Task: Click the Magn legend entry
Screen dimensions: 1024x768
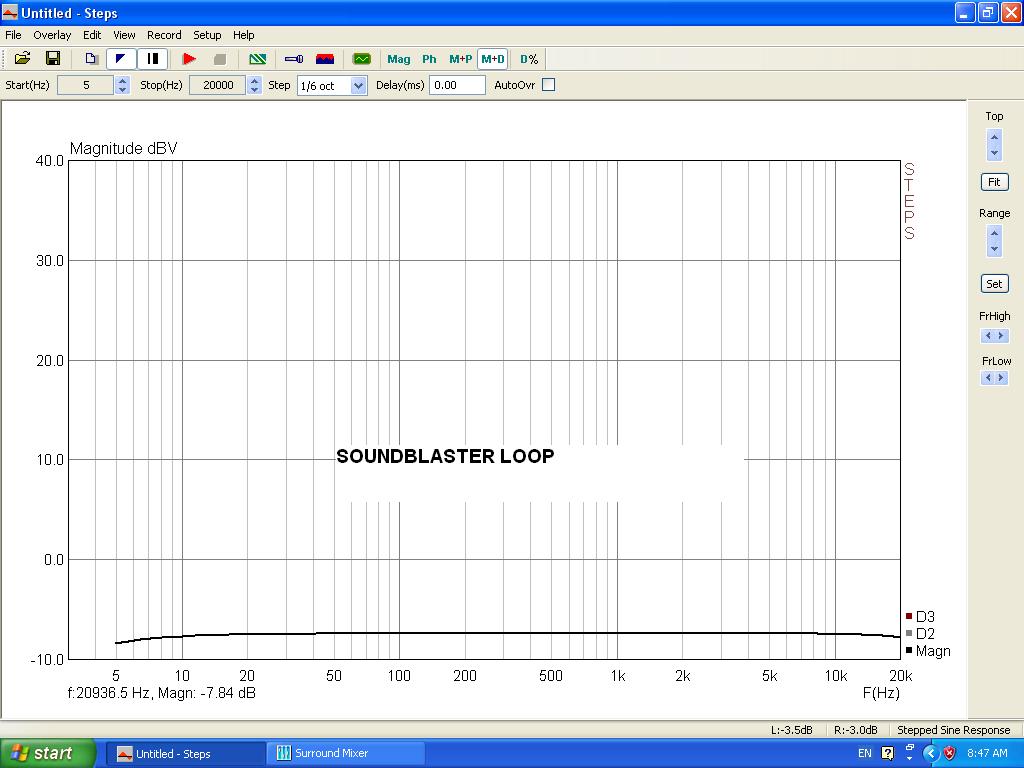Action: pyautogui.click(x=928, y=651)
